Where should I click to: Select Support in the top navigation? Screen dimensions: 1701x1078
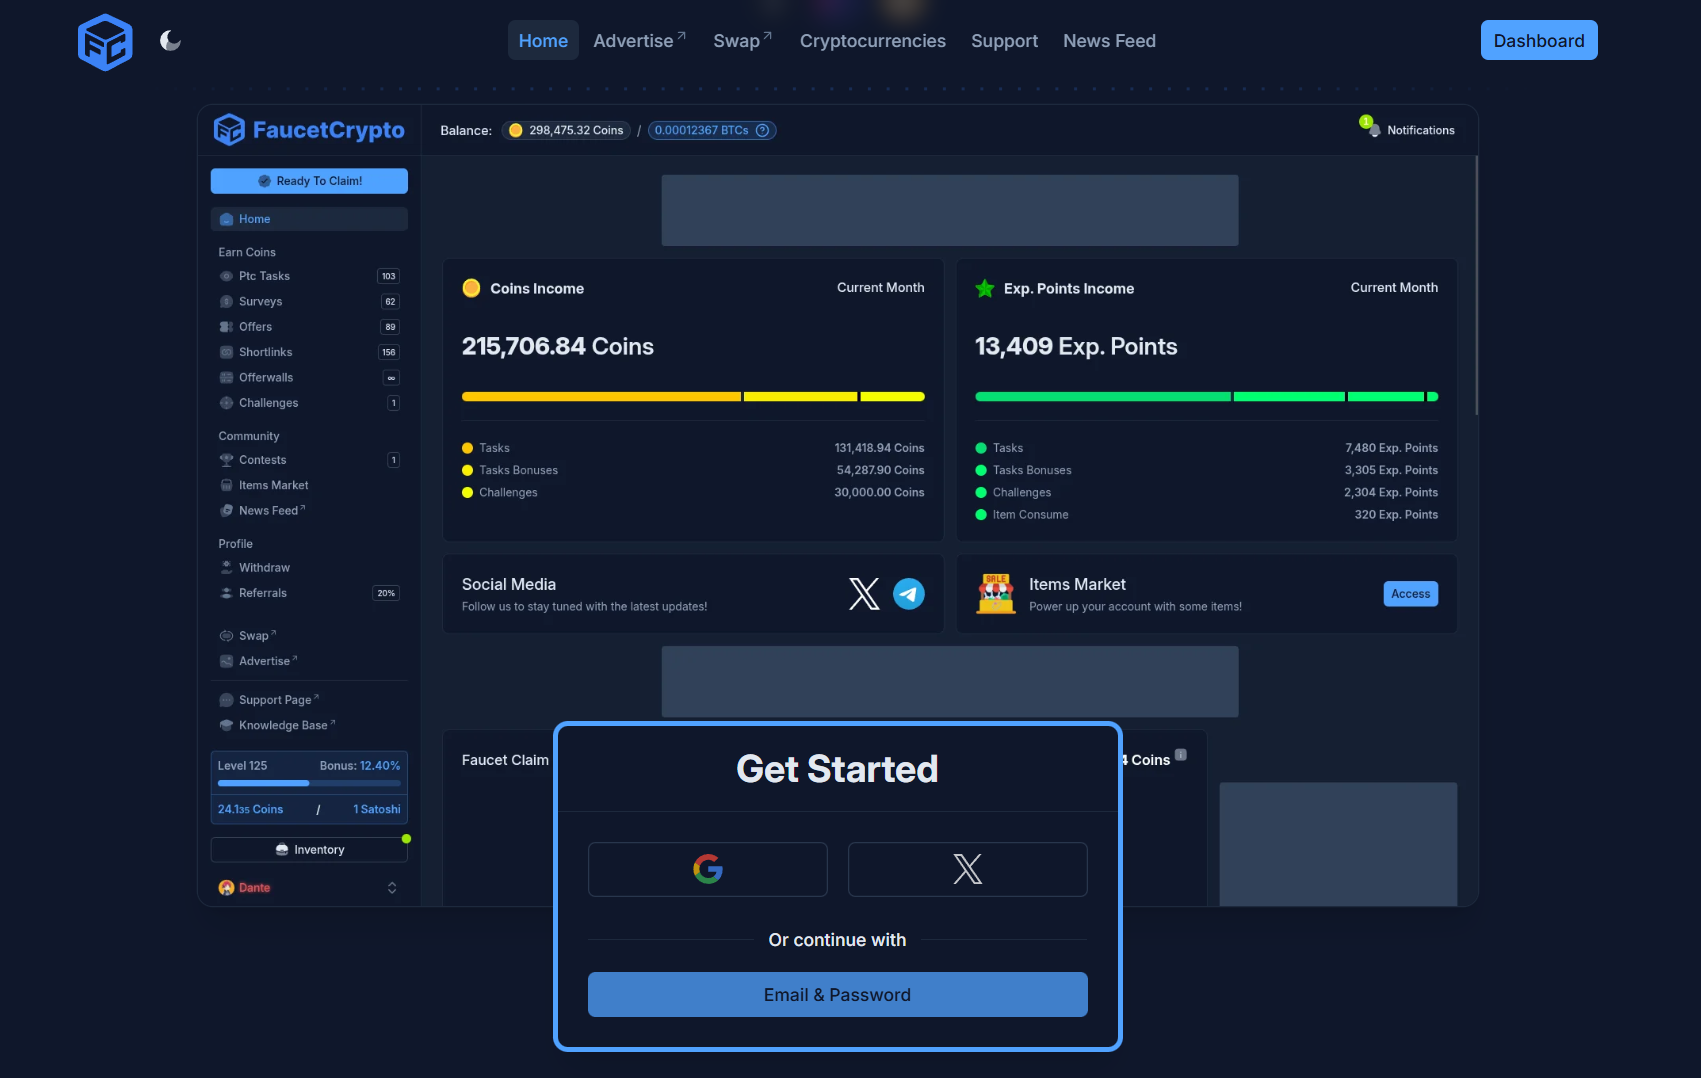coord(1004,41)
